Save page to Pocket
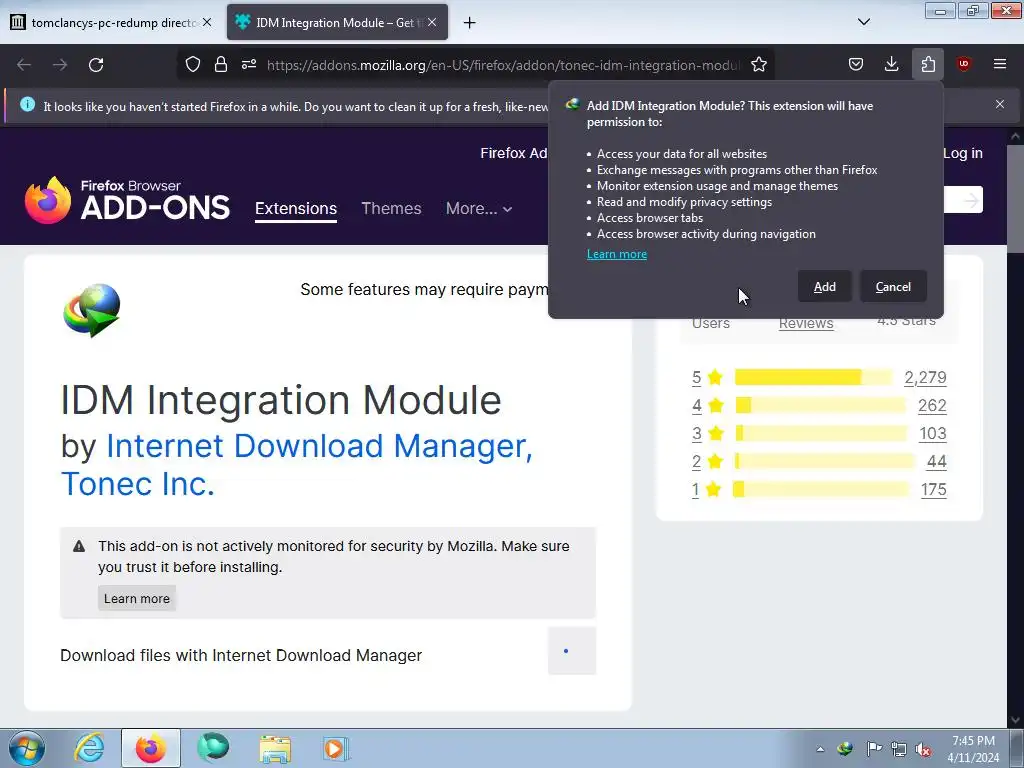 pyautogui.click(x=856, y=64)
